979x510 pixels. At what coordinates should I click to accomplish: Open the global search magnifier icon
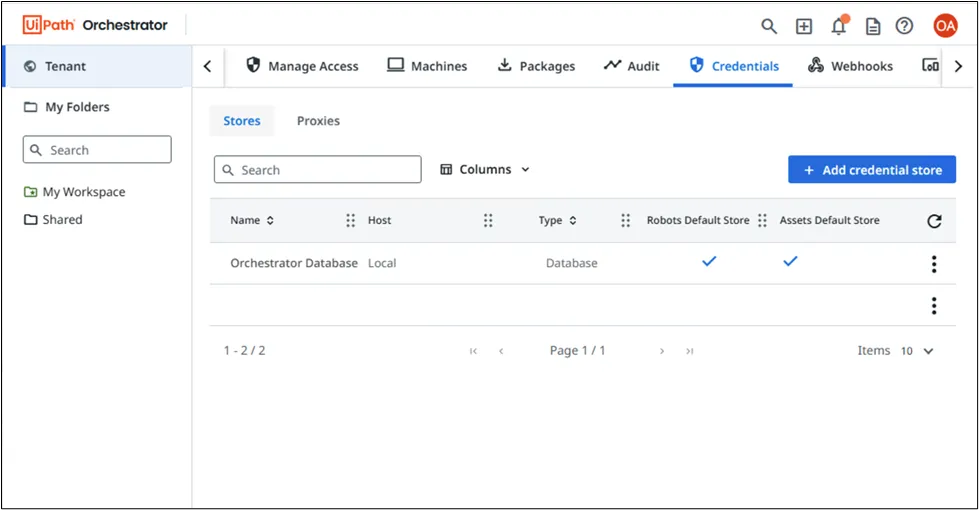769,26
